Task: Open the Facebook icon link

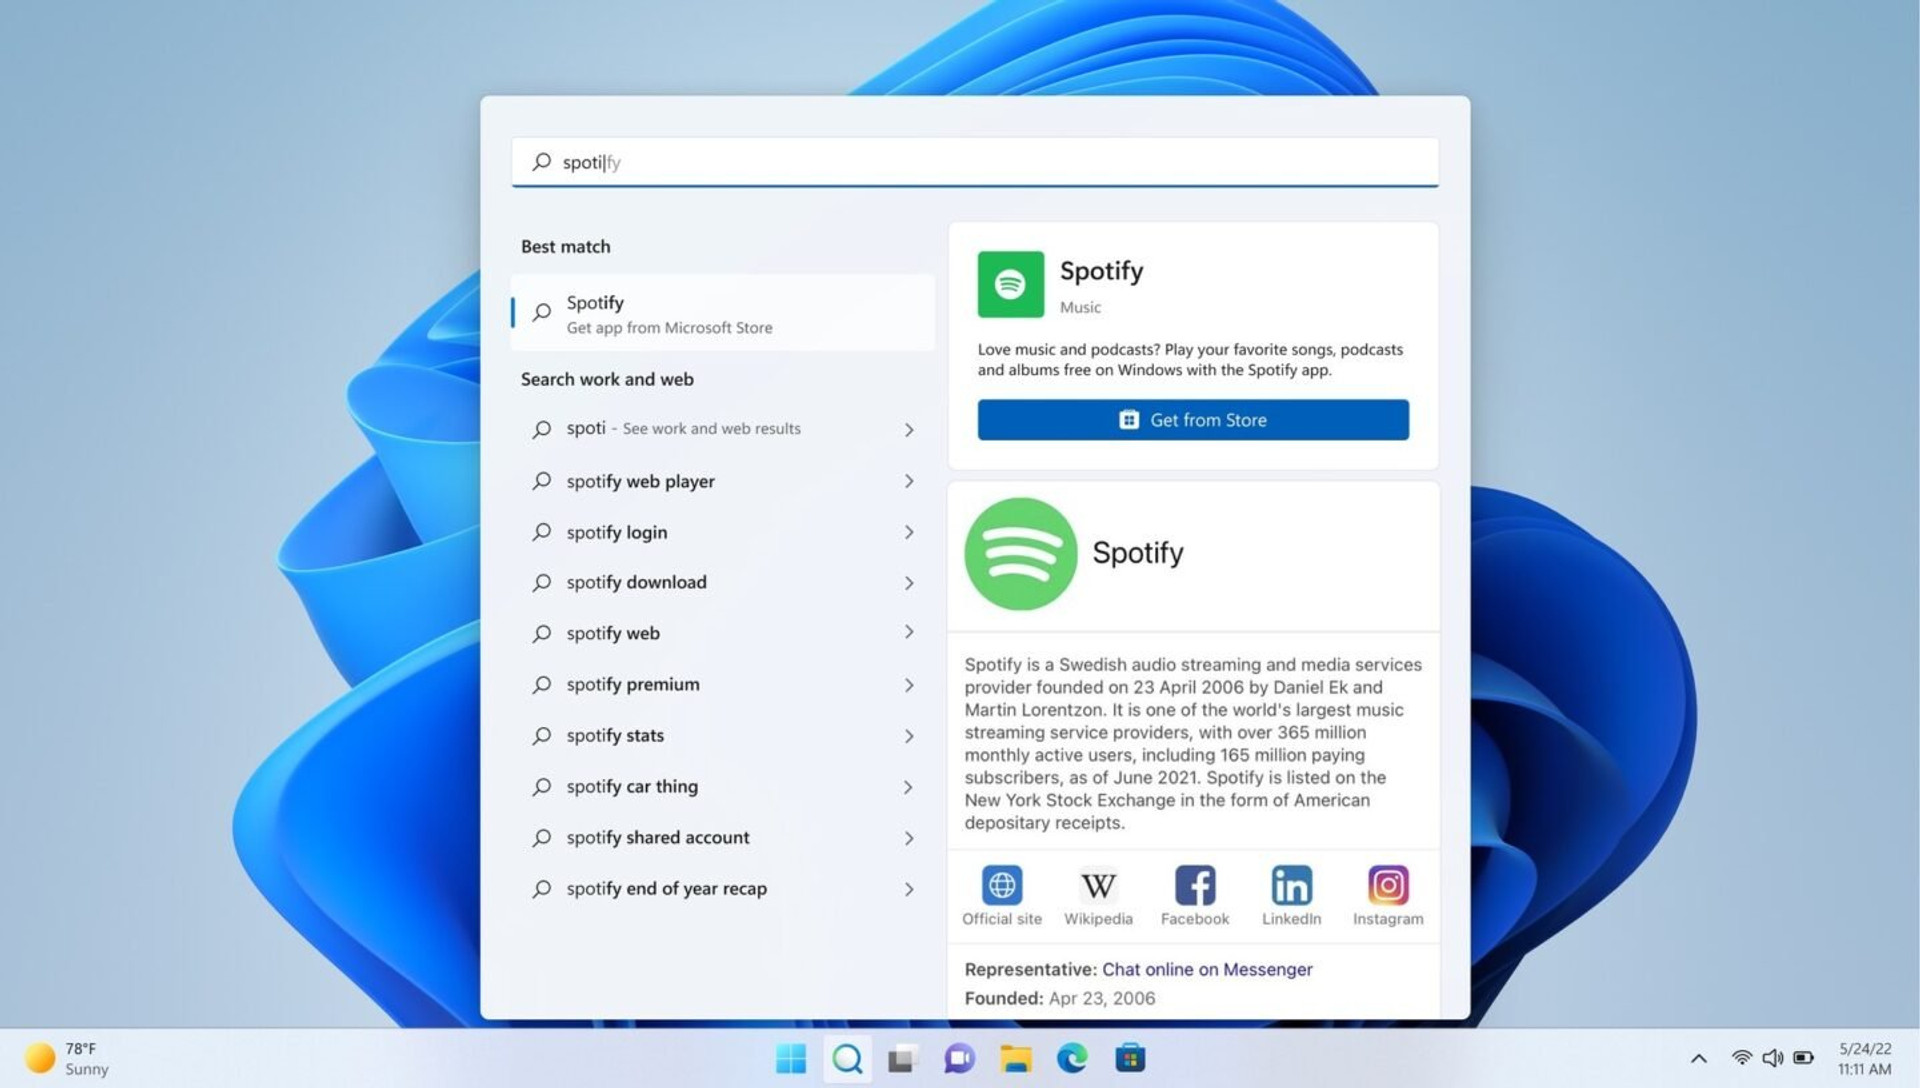Action: pyautogui.click(x=1195, y=885)
